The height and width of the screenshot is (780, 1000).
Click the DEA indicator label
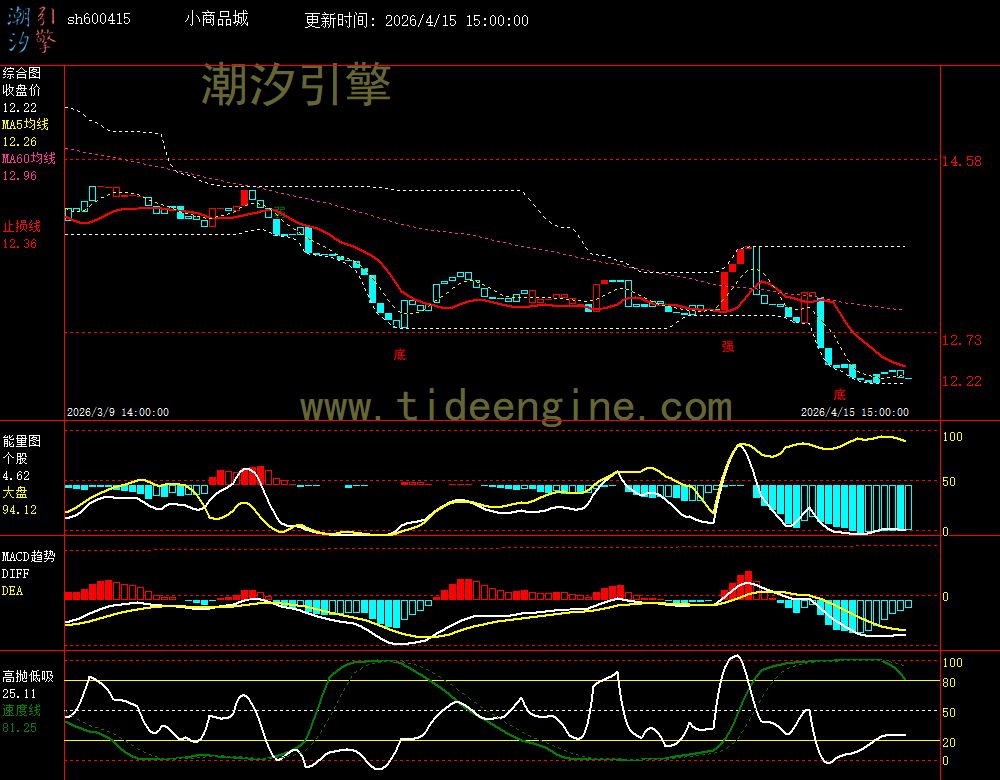pyautogui.click(x=13, y=590)
